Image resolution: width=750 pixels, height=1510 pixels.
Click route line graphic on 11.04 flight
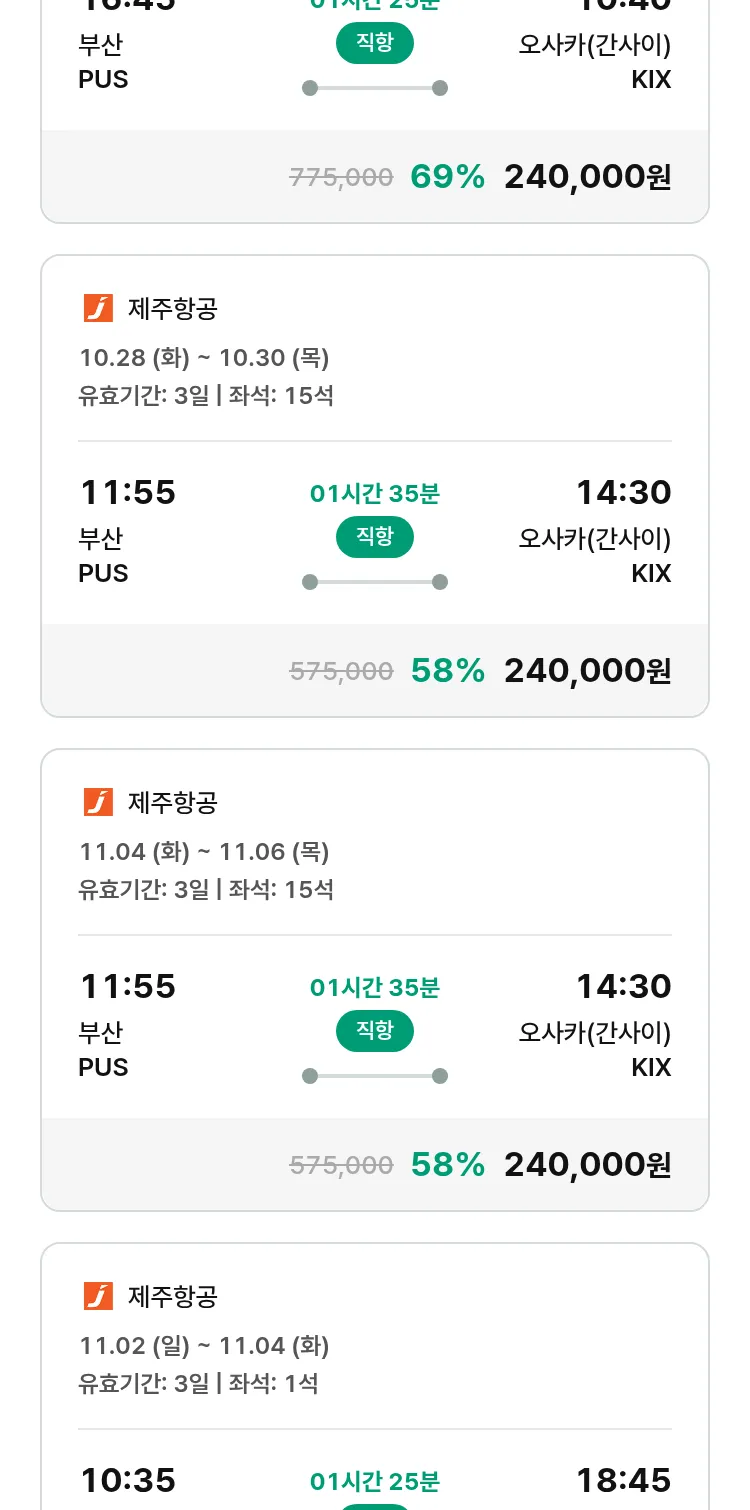tap(375, 1076)
